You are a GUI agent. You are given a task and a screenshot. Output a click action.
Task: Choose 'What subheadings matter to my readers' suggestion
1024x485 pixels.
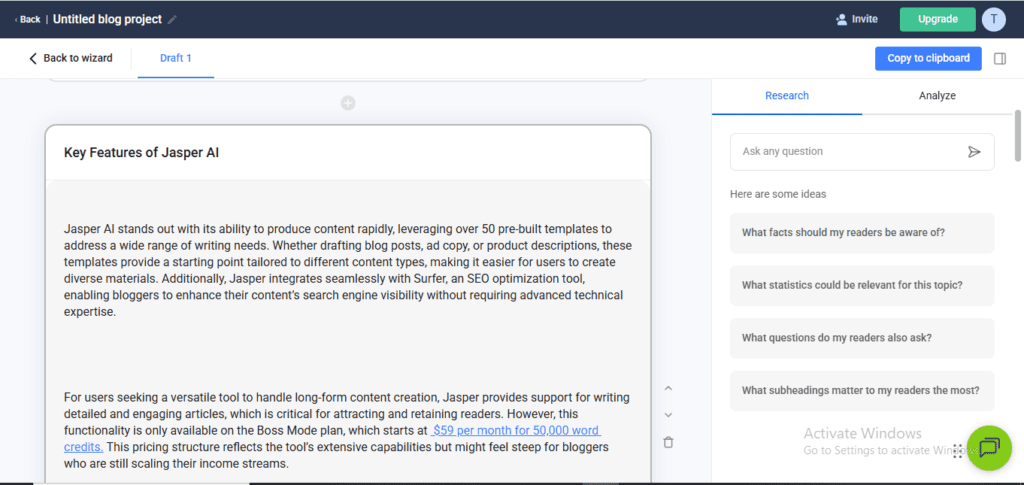[862, 391]
